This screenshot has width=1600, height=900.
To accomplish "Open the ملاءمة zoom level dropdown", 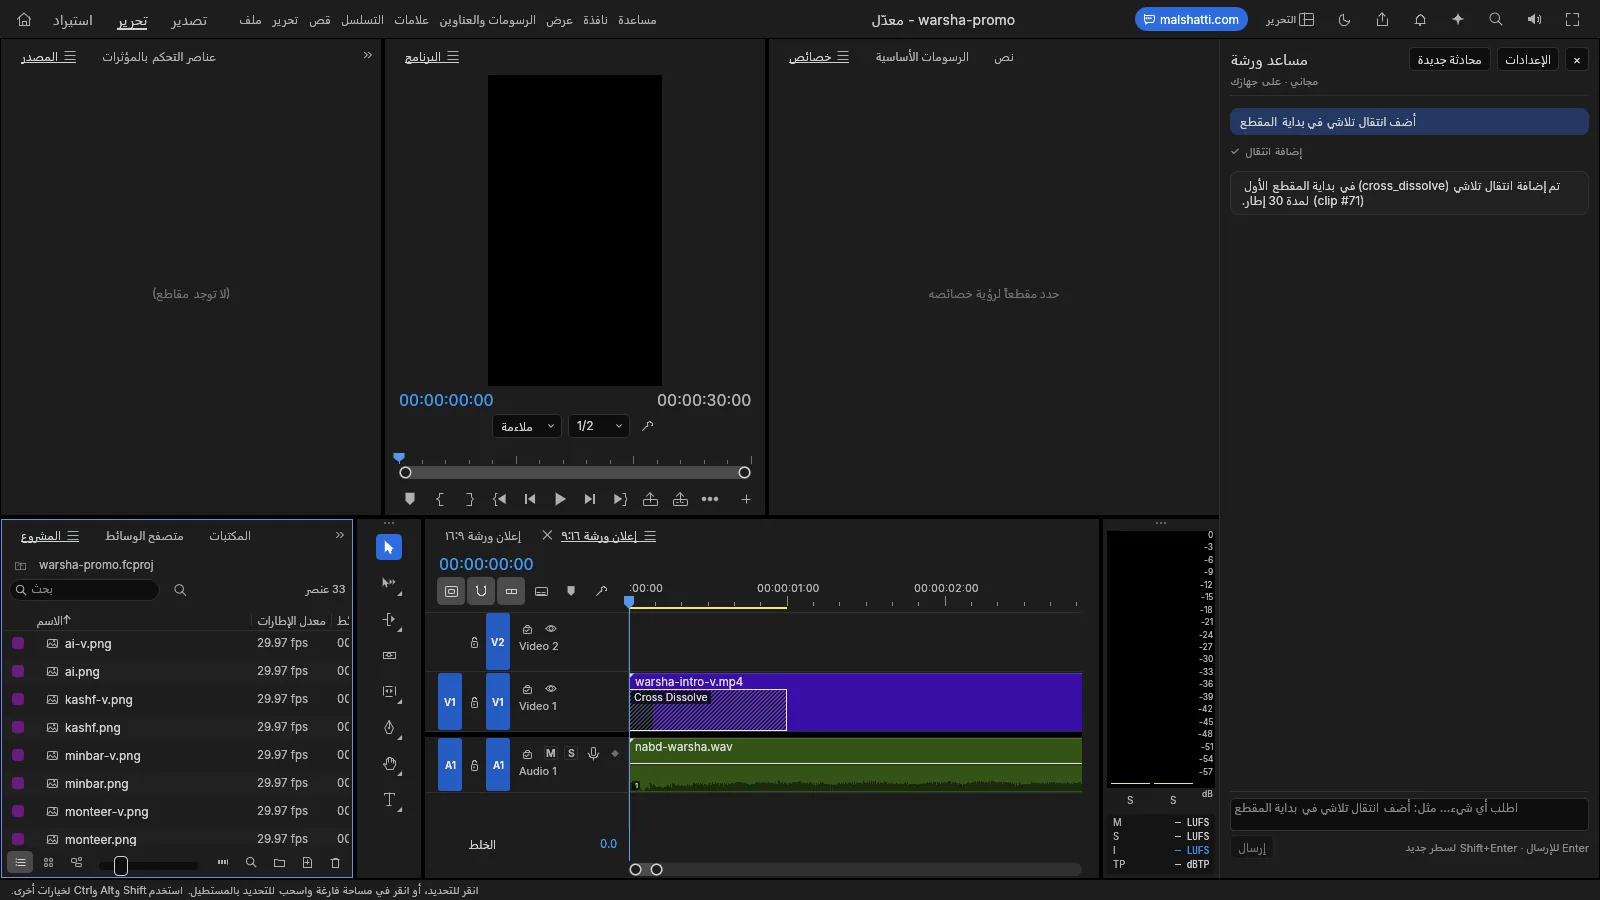I will click(x=527, y=426).
